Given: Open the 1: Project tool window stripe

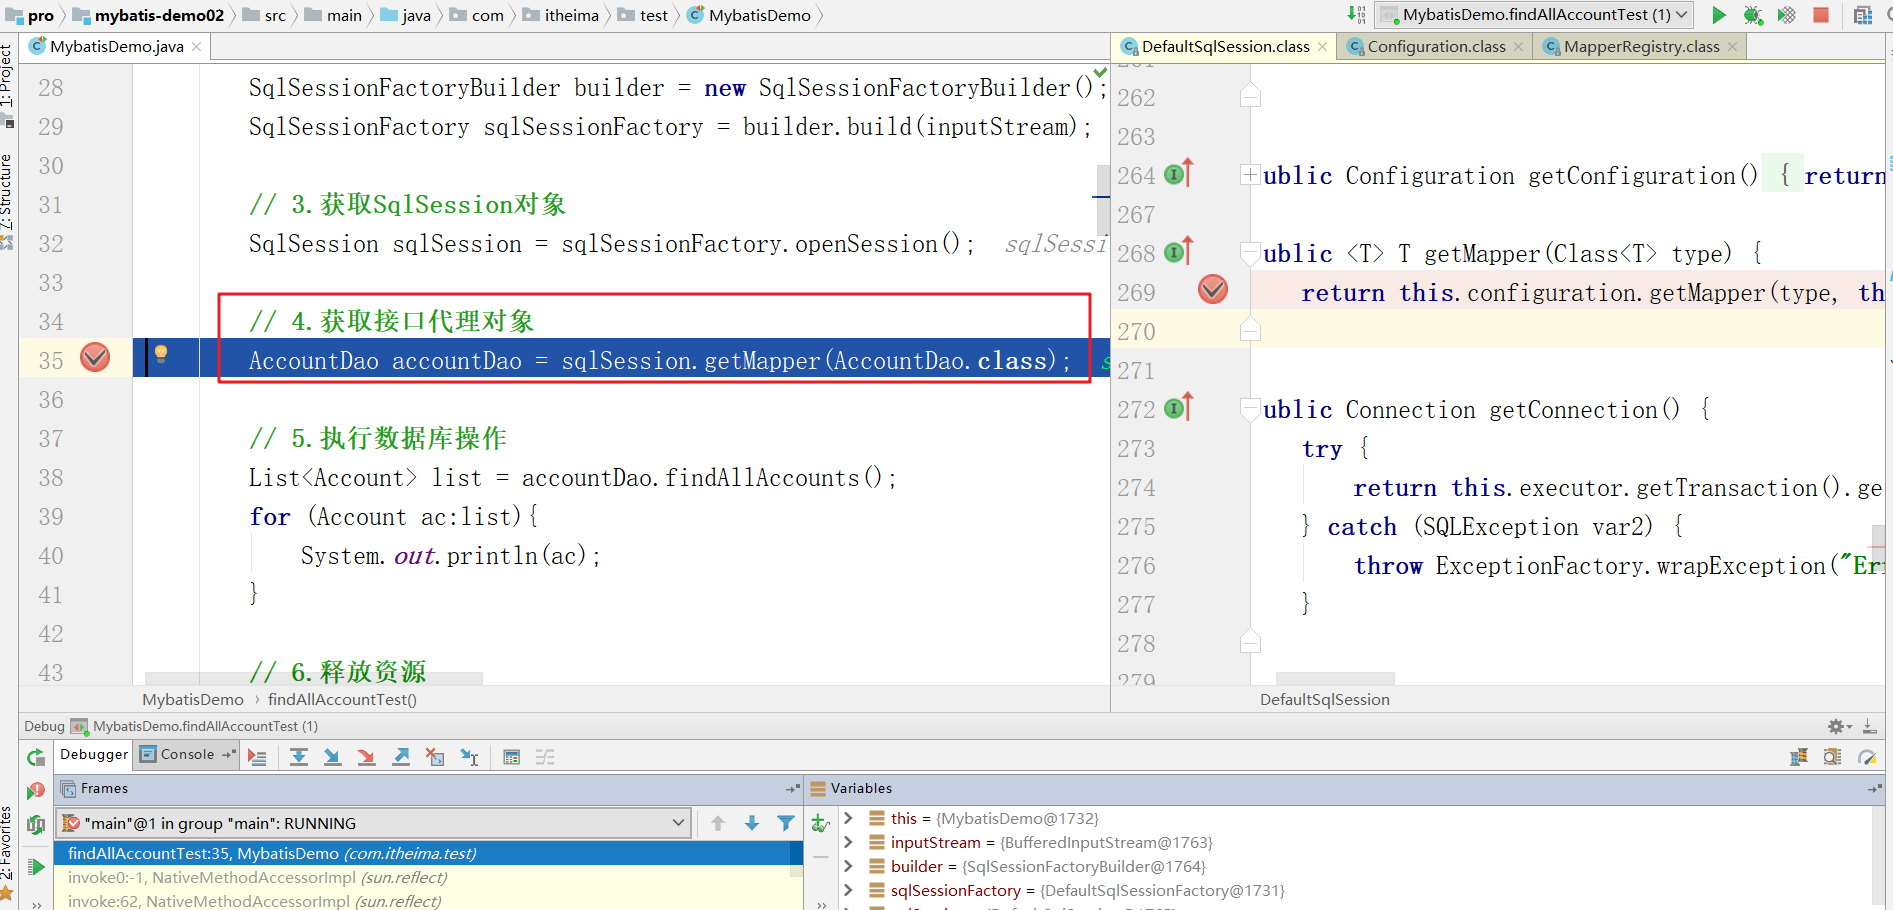Looking at the screenshot, I should (x=8, y=85).
